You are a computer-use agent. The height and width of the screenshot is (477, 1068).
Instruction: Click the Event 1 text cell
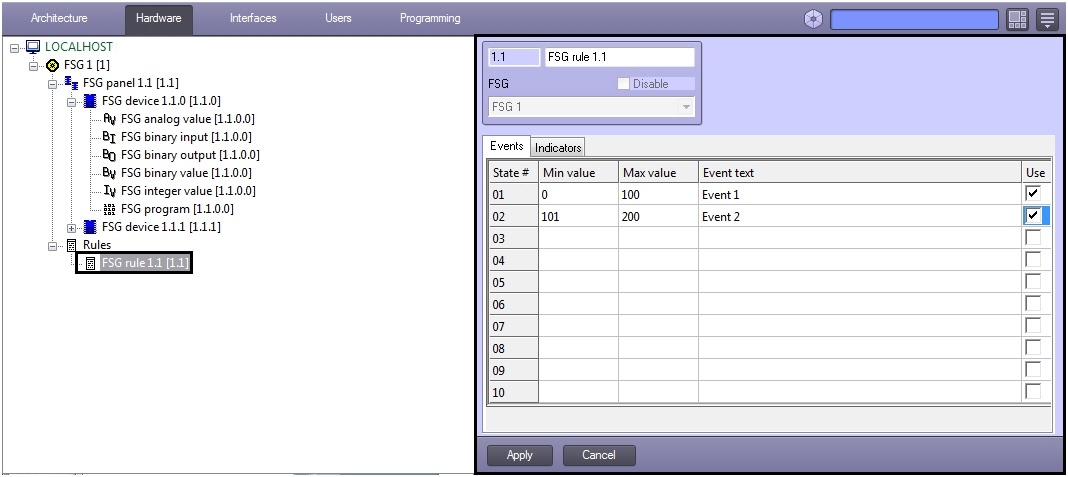pos(860,194)
